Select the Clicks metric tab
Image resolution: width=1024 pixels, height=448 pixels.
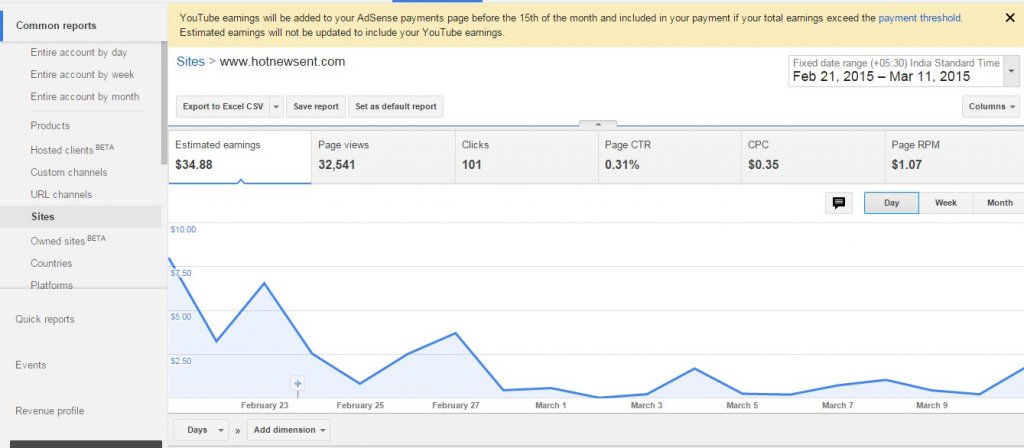[526, 156]
